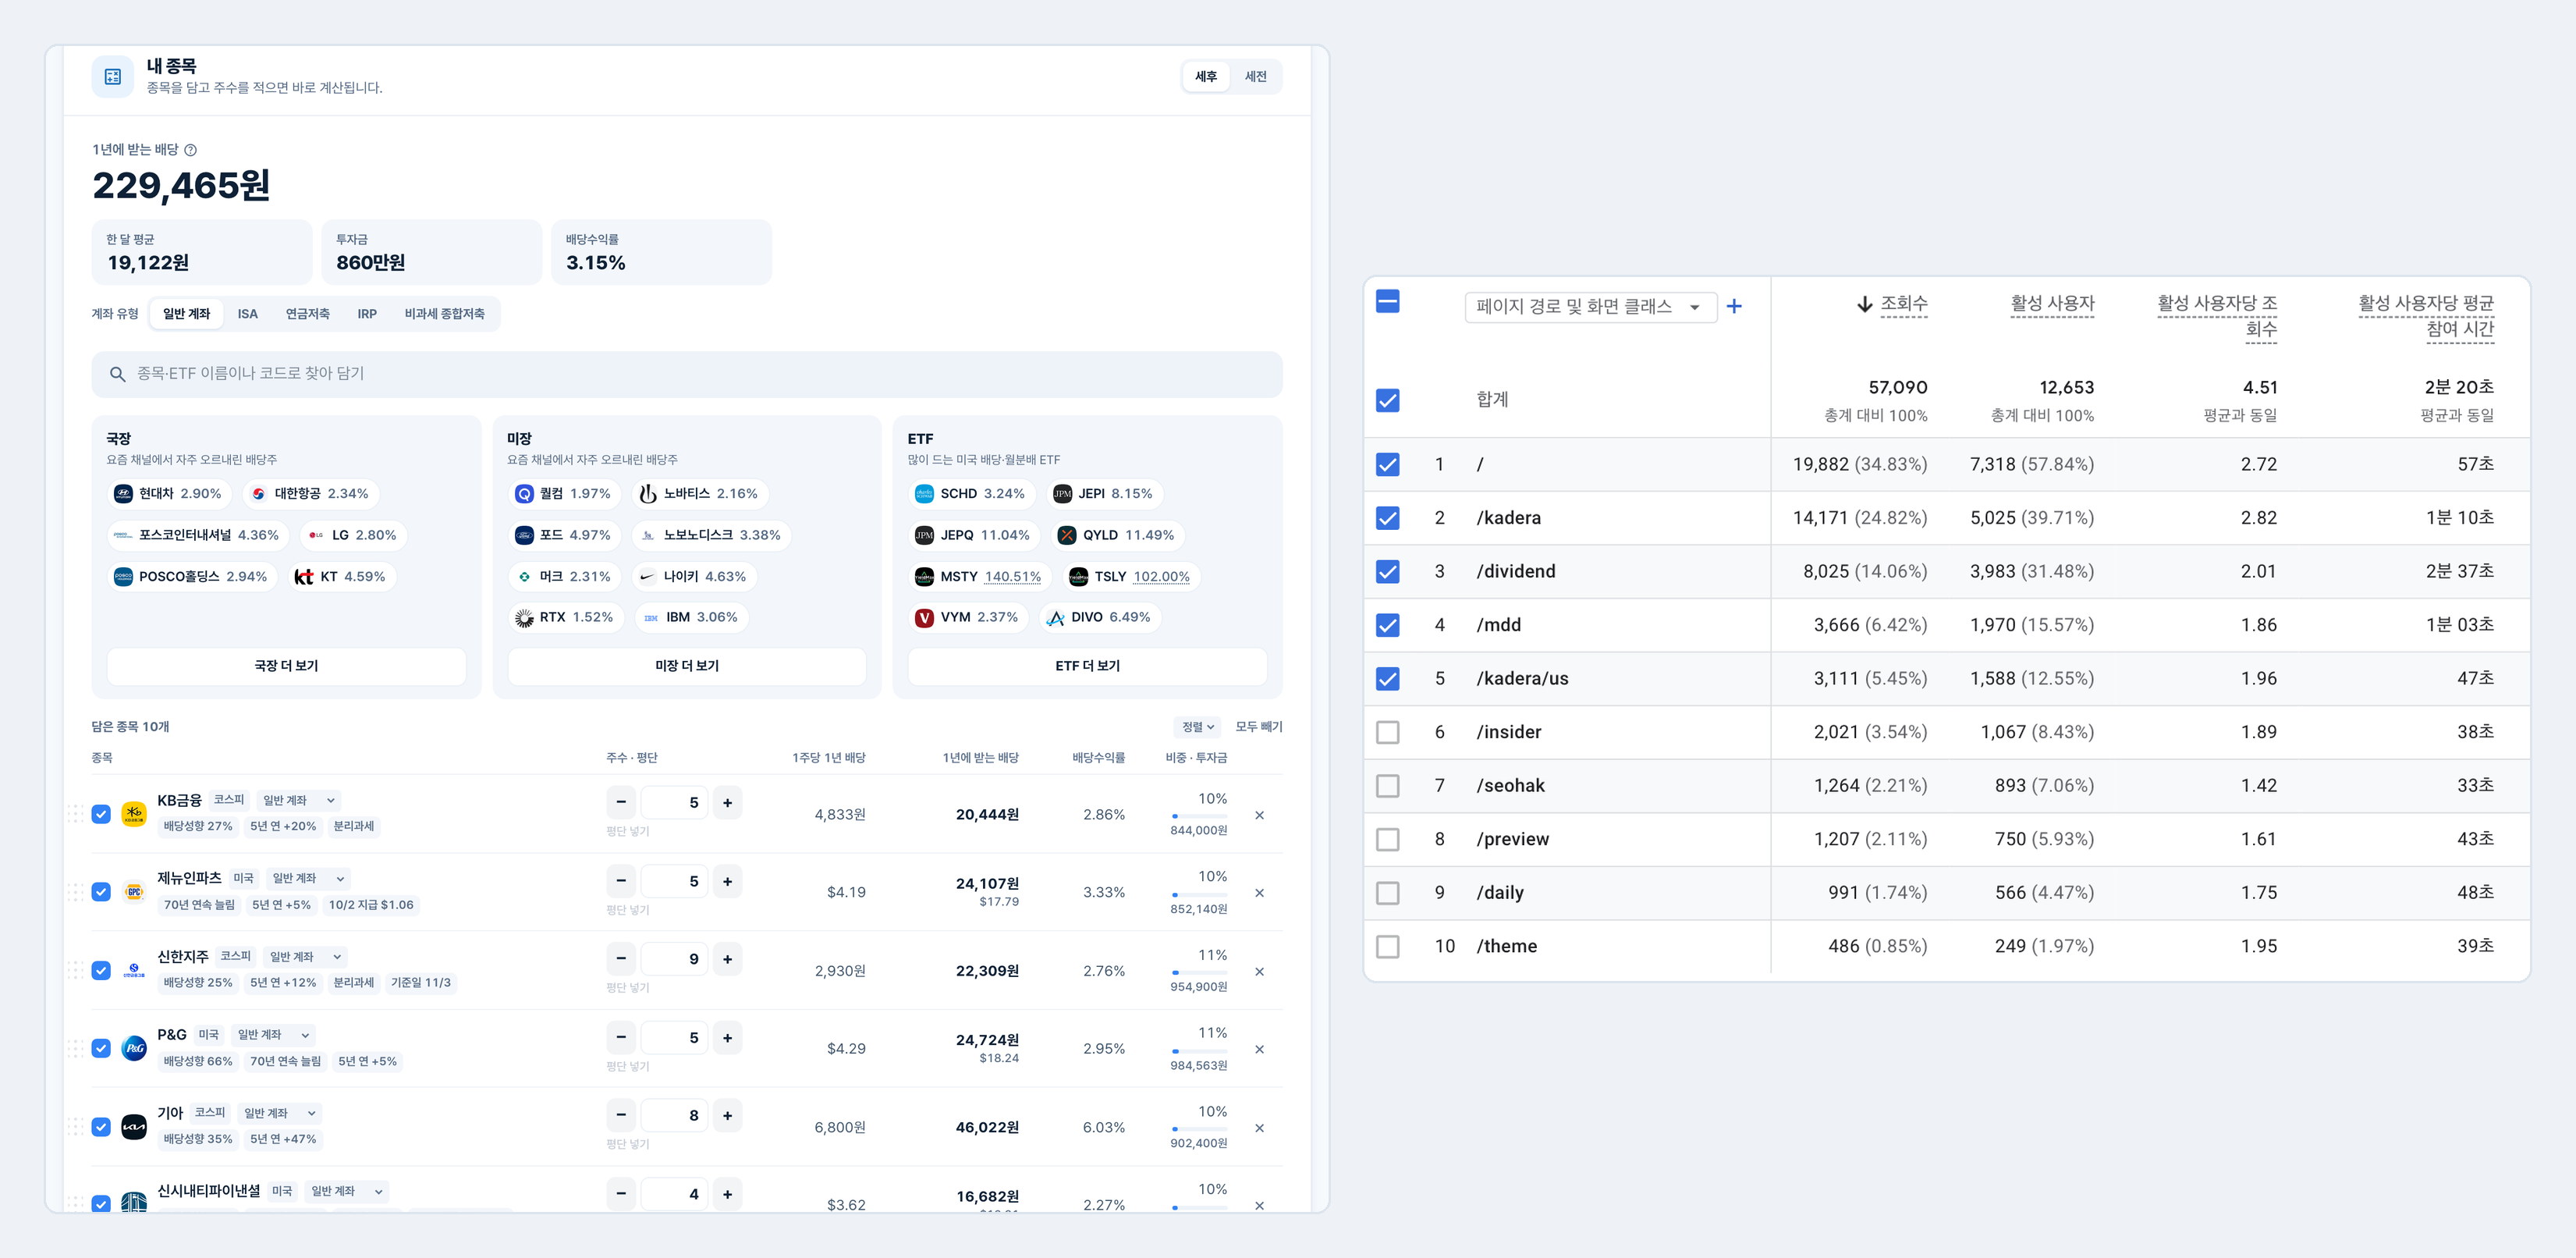2576x1258 pixels.
Task: Uncheck the 합계 totals checkbox
Action: tap(1387, 401)
